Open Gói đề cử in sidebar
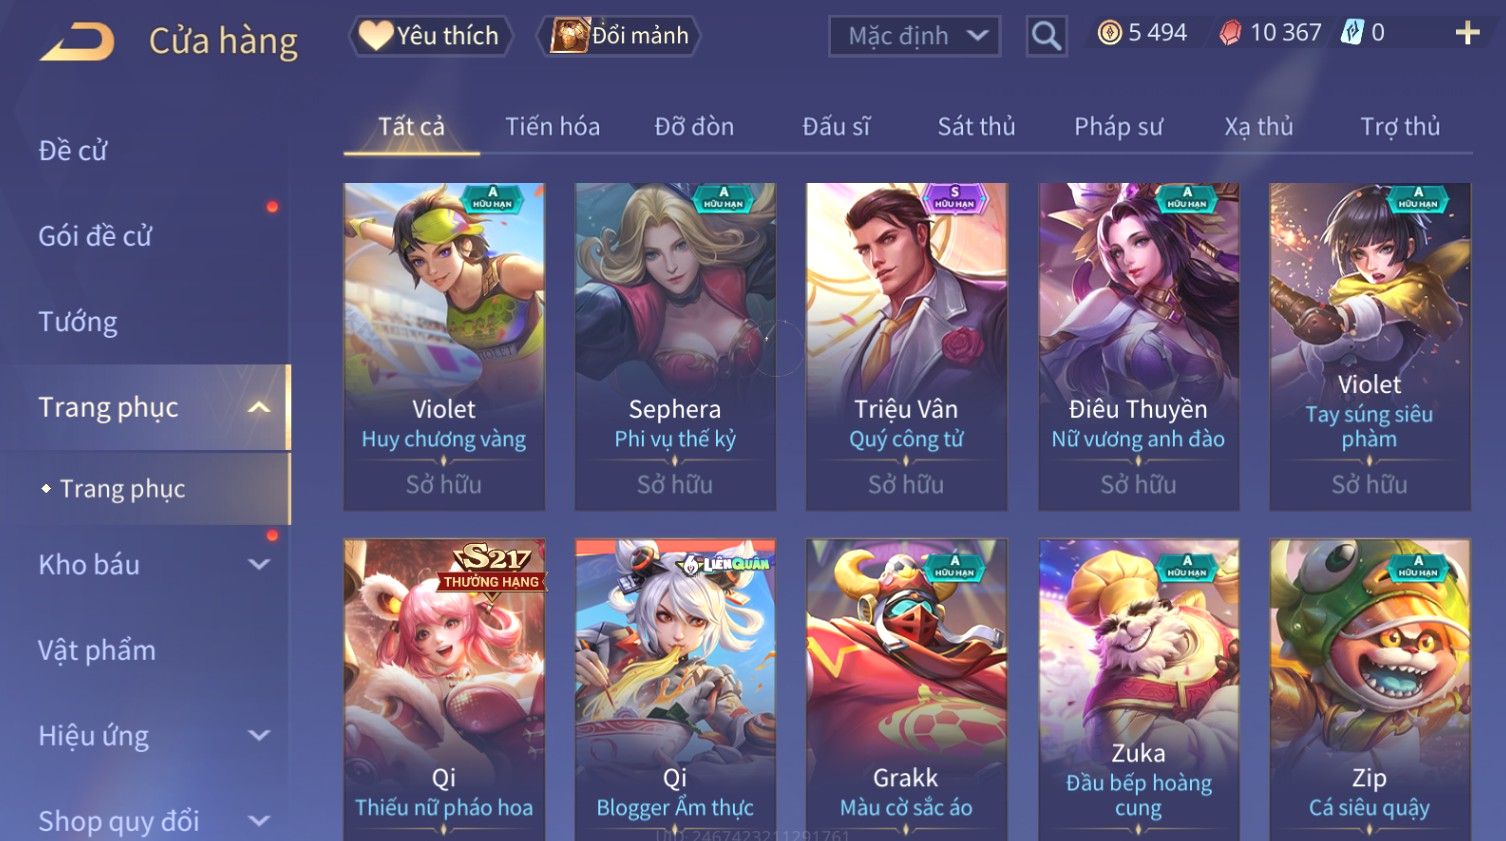The image size is (1506, 841). coord(95,236)
